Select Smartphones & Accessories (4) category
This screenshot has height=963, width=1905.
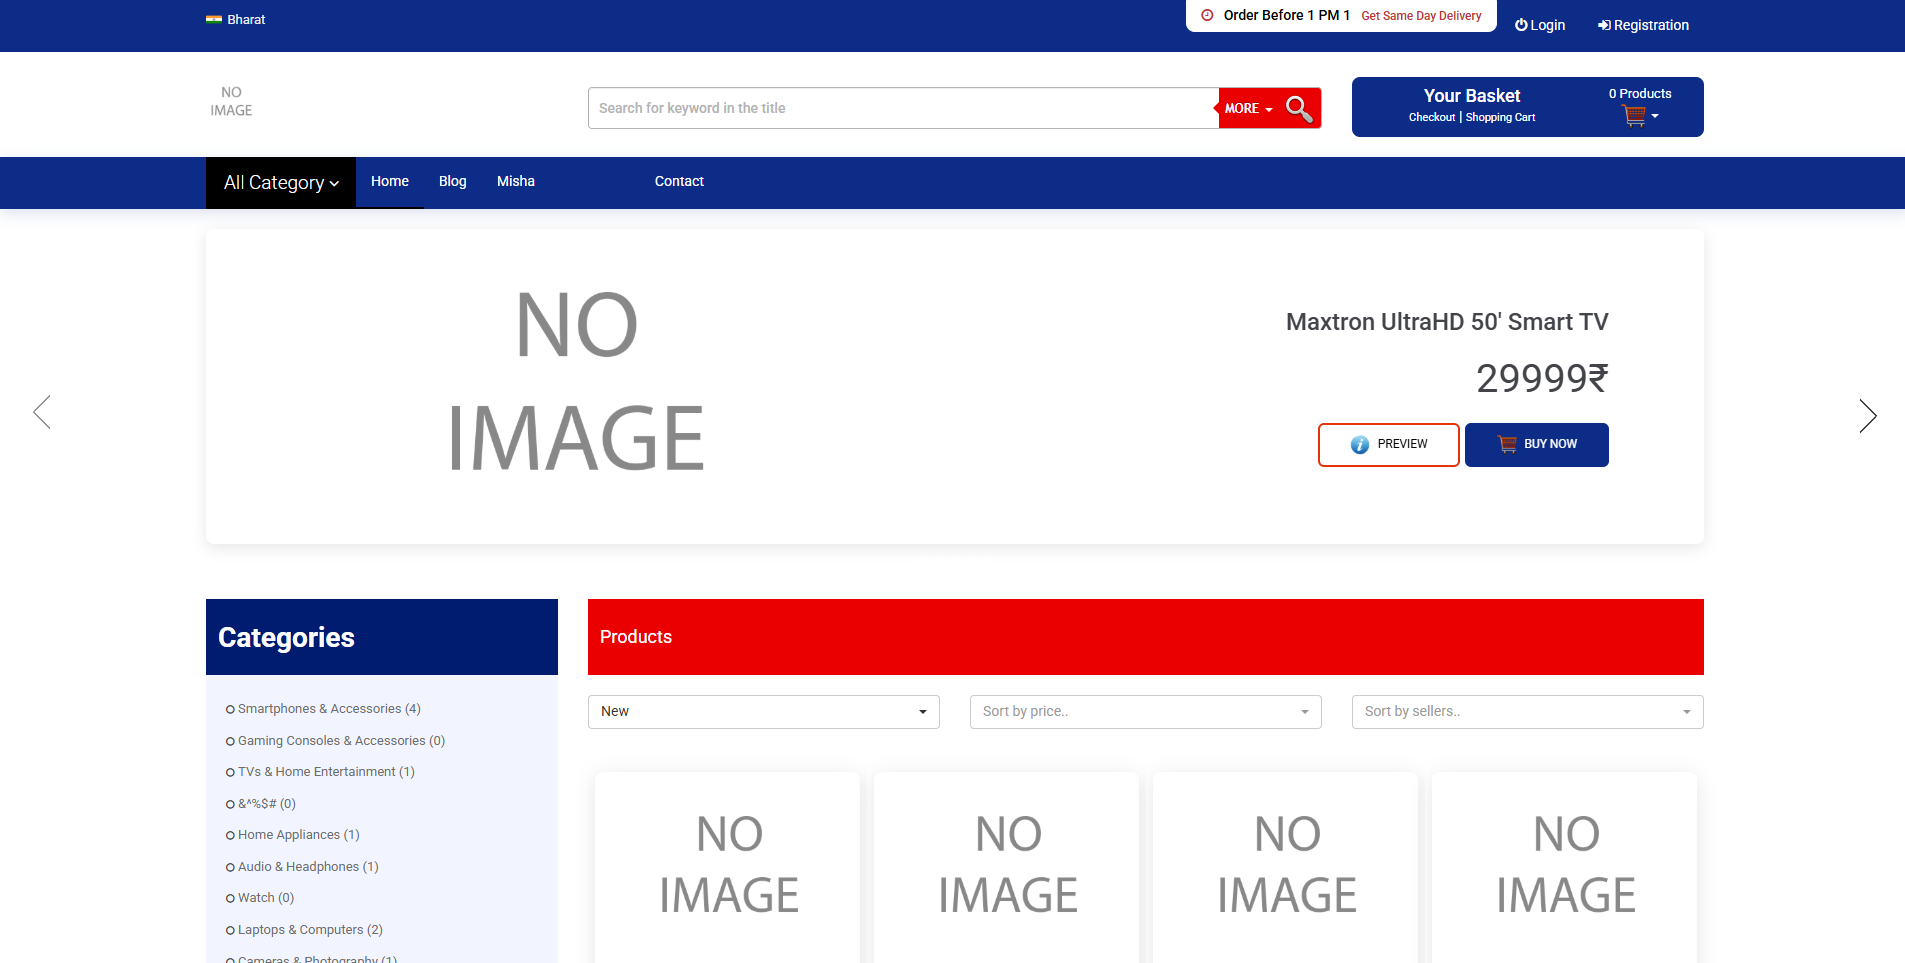pyautogui.click(x=329, y=709)
